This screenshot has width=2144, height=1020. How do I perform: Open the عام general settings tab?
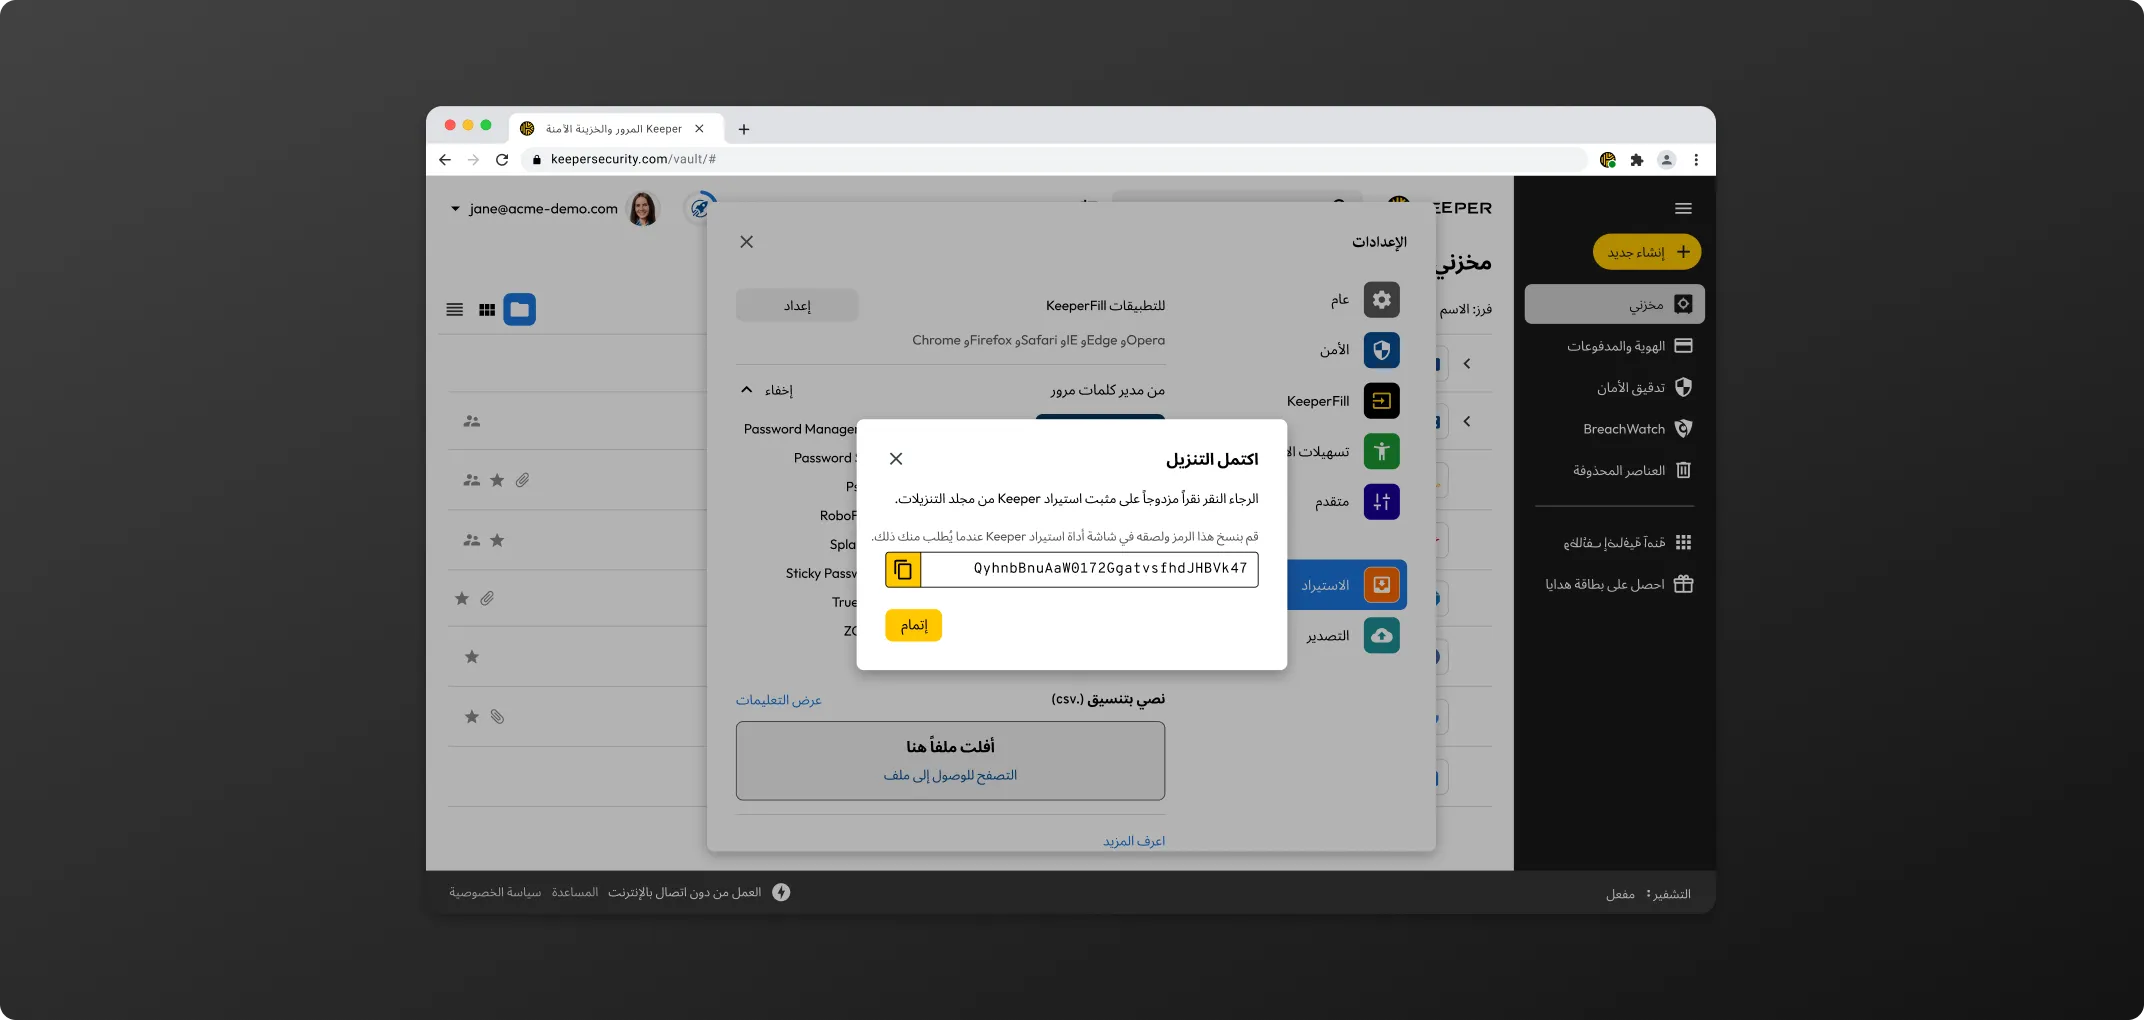[1363, 300]
